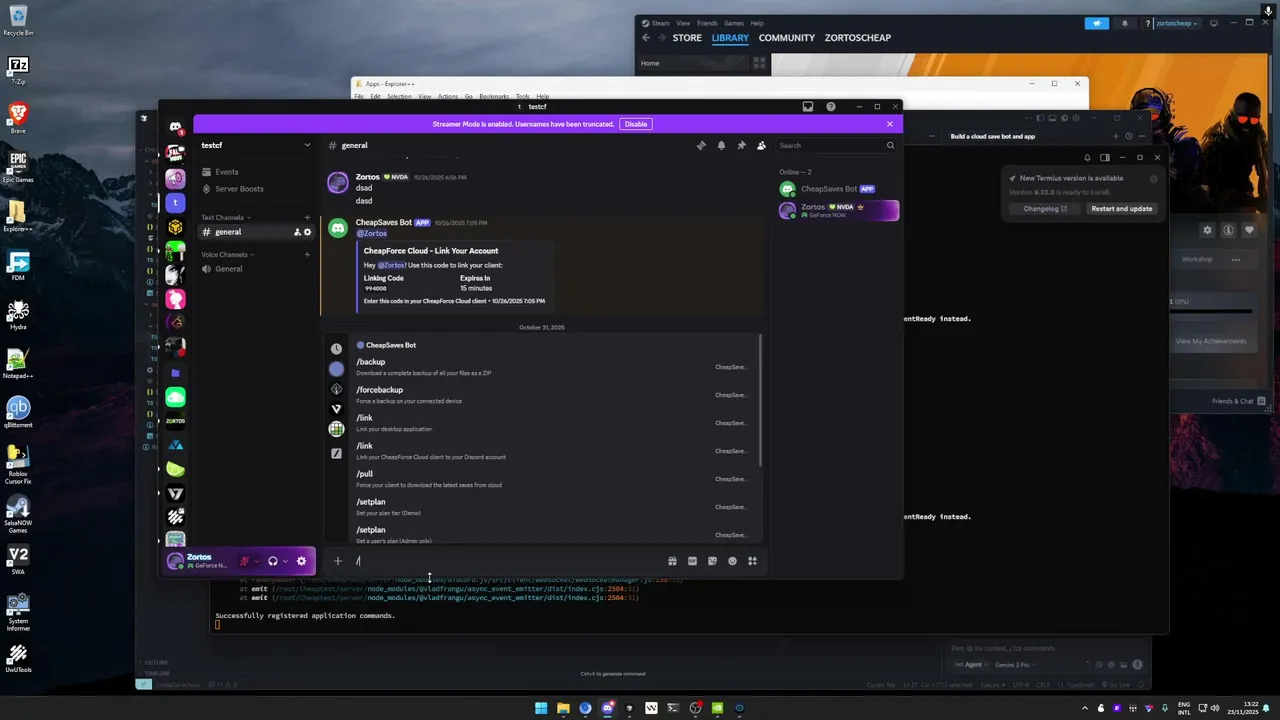Open Termius Changelog link
The height and width of the screenshot is (720, 1280).
click(x=1045, y=209)
